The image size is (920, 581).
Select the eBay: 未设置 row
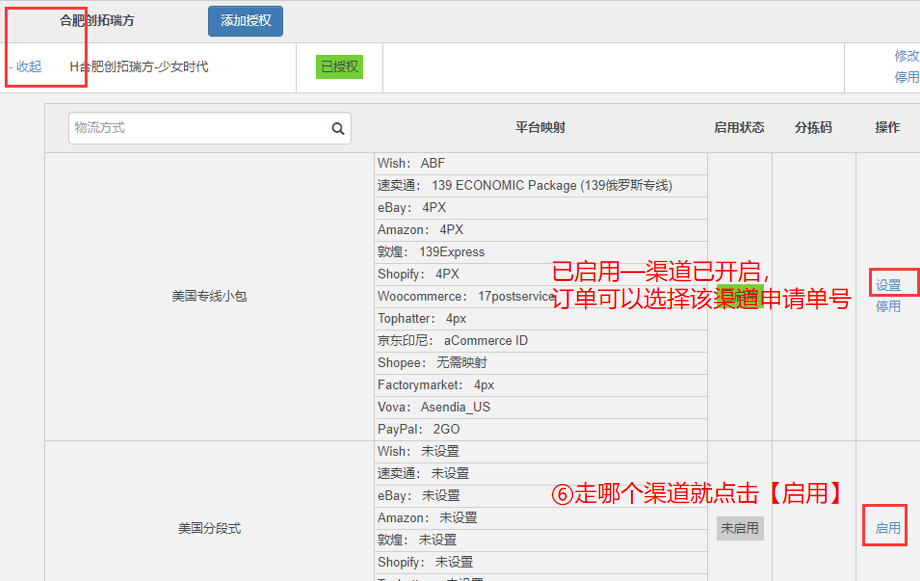coord(541,496)
